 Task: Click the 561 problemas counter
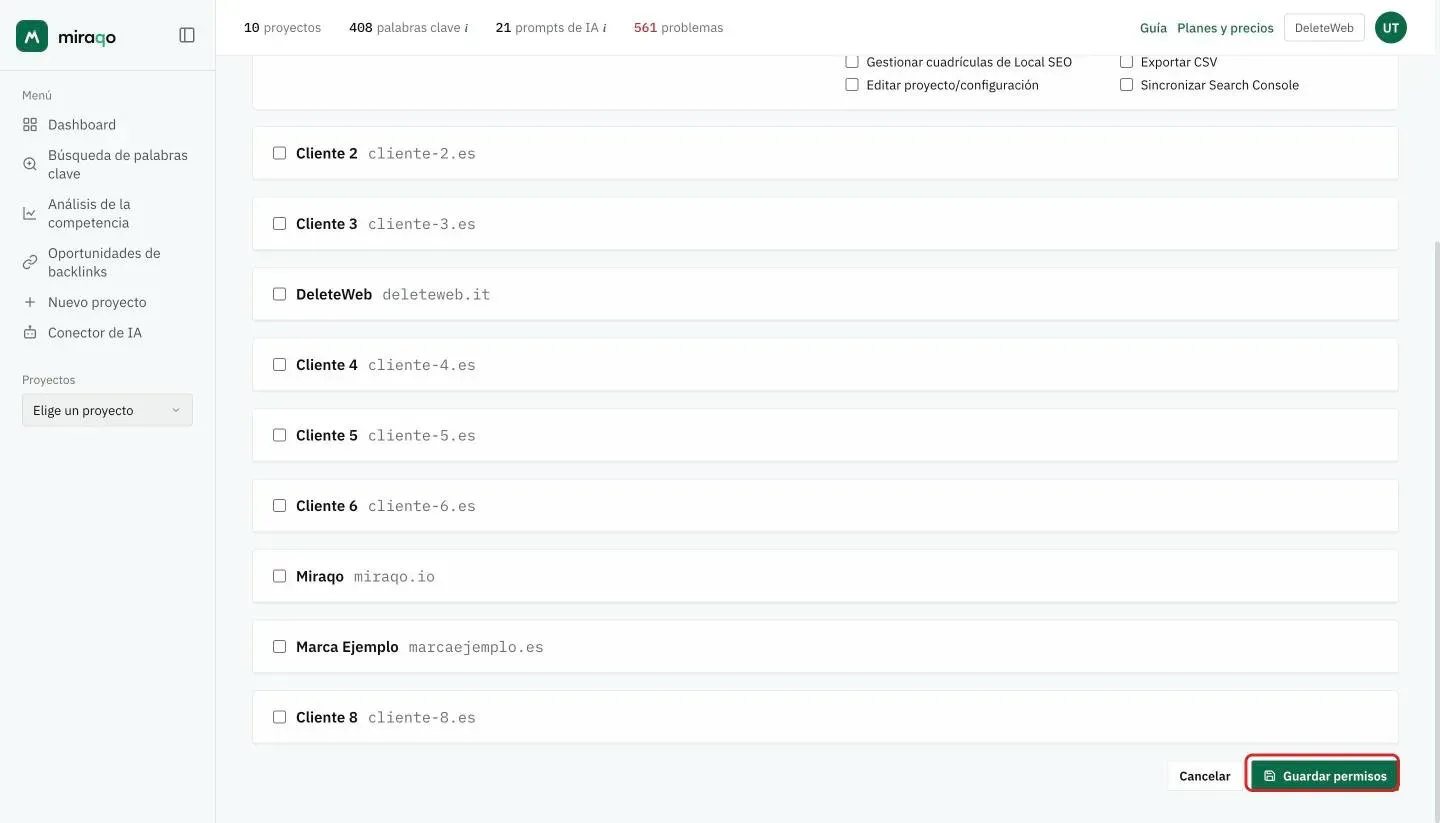(x=678, y=28)
